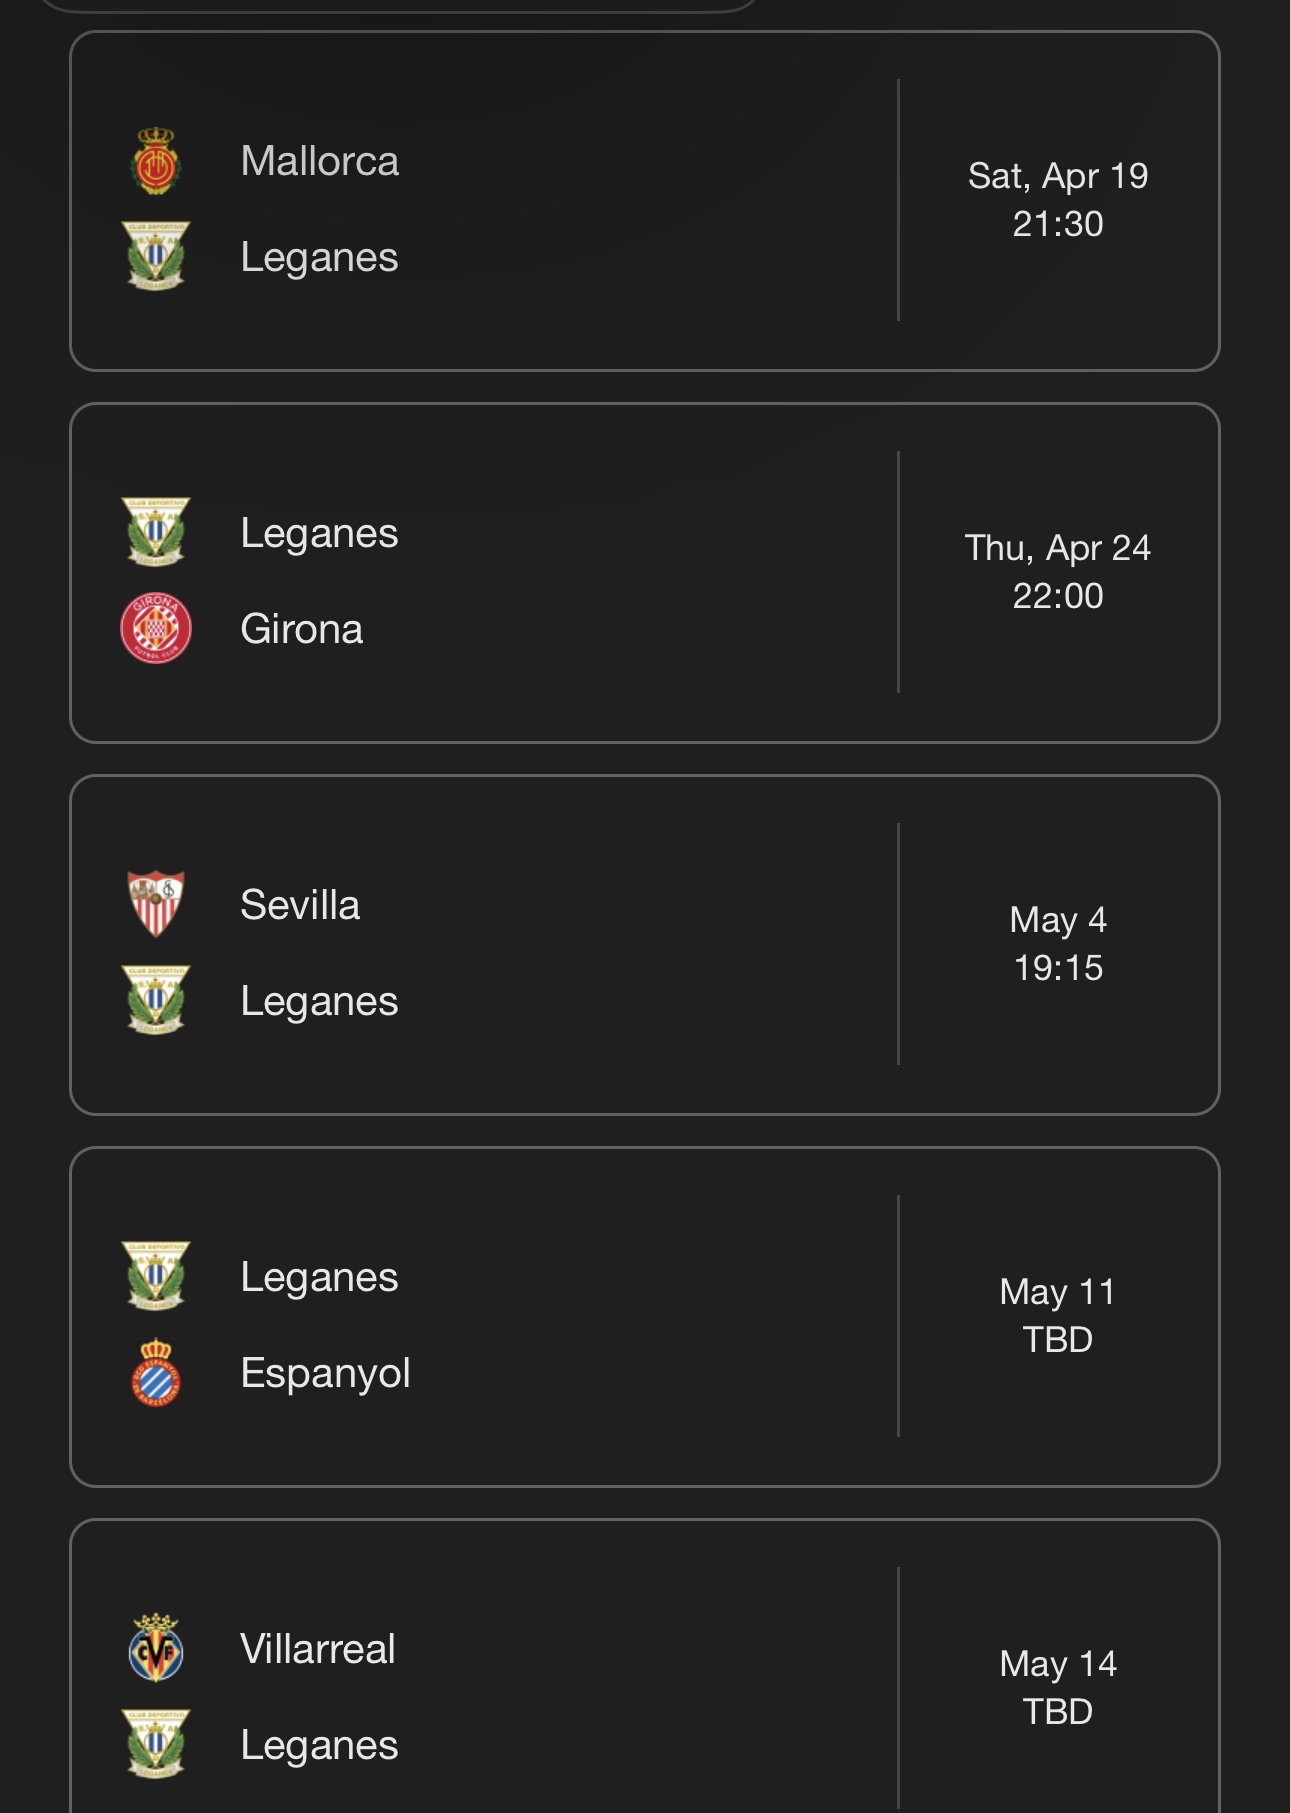Click Leganes crest in Sevilla fixture

(x=156, y=1000)
